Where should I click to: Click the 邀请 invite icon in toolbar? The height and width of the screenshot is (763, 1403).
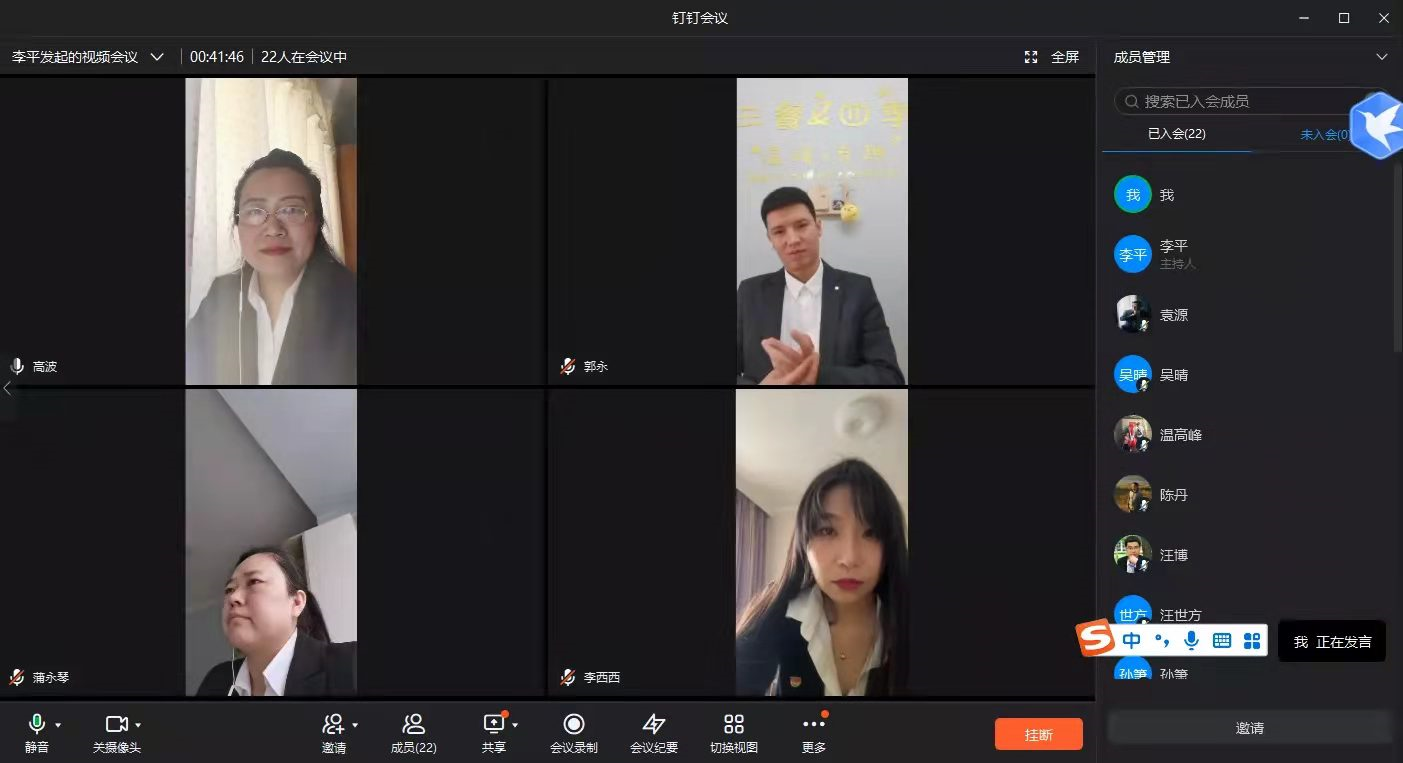[333, 725]
